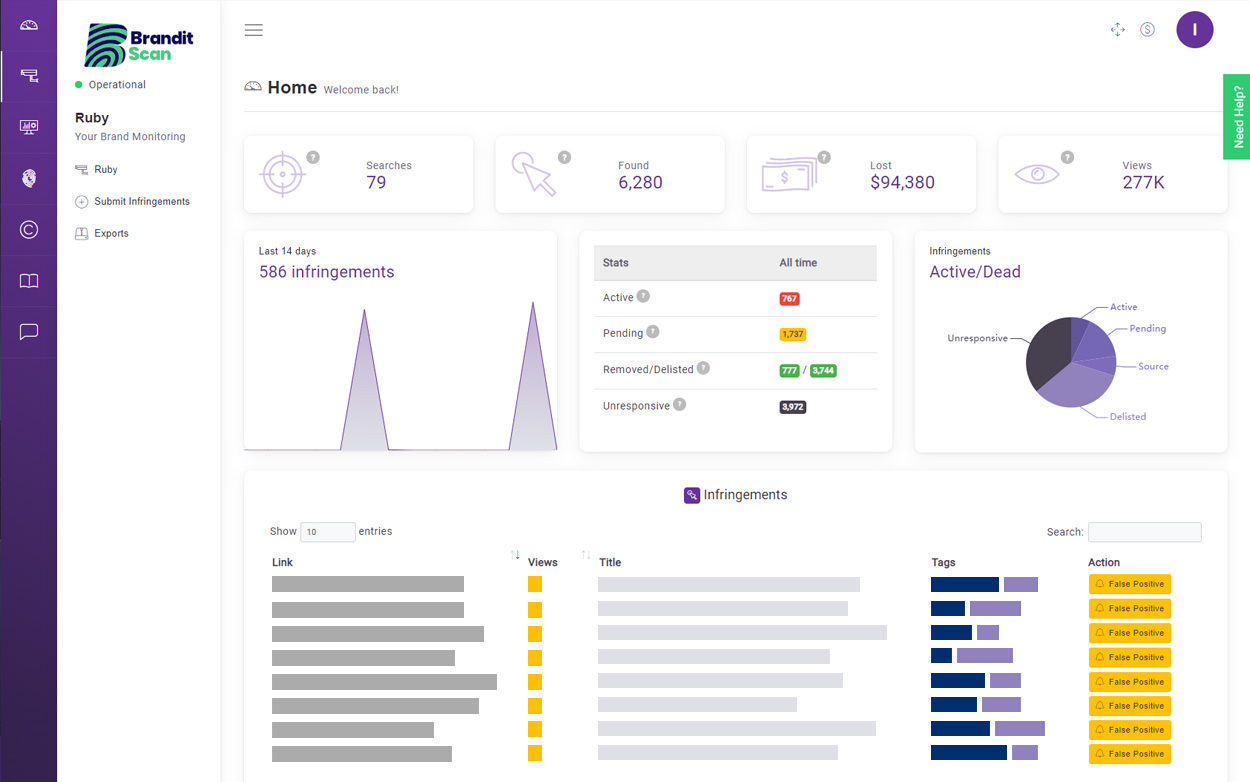Click the Lost money bills icon

[789, 173]
